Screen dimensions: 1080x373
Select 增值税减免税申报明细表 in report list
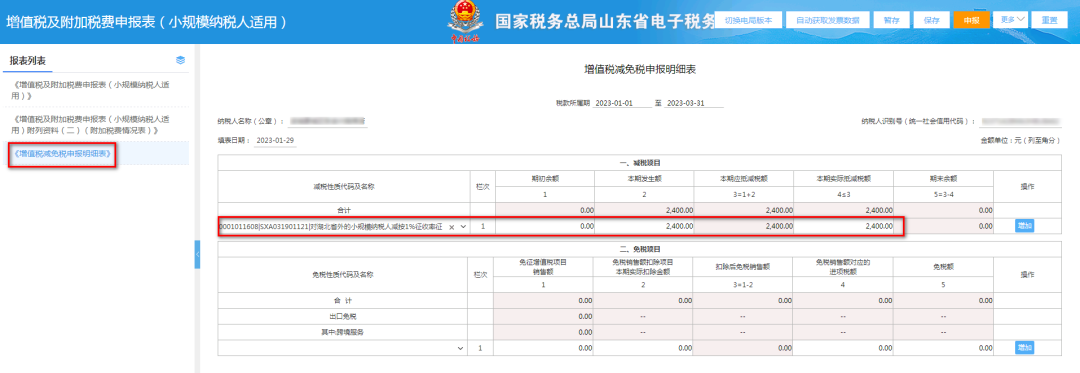pos(62,154)
